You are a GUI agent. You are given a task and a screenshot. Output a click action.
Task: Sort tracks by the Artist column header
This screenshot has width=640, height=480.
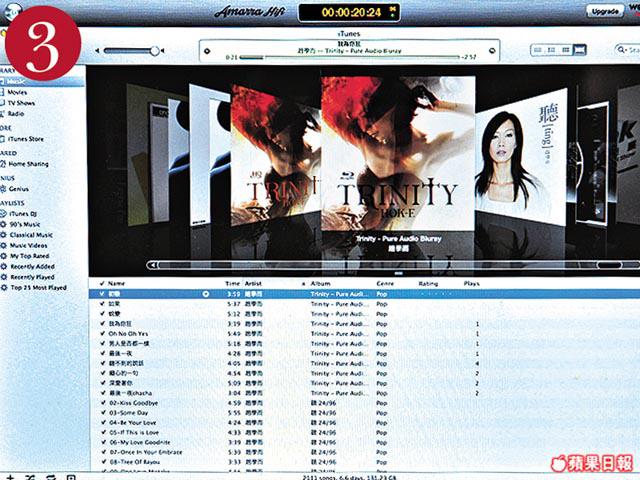[x=255, y=285]
